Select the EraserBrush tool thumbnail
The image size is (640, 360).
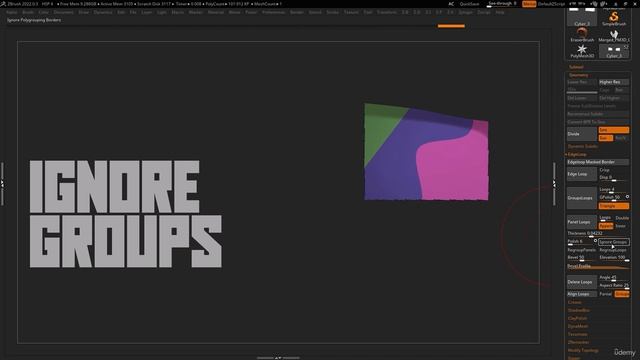pyautogui.click(x=582, y=35)
